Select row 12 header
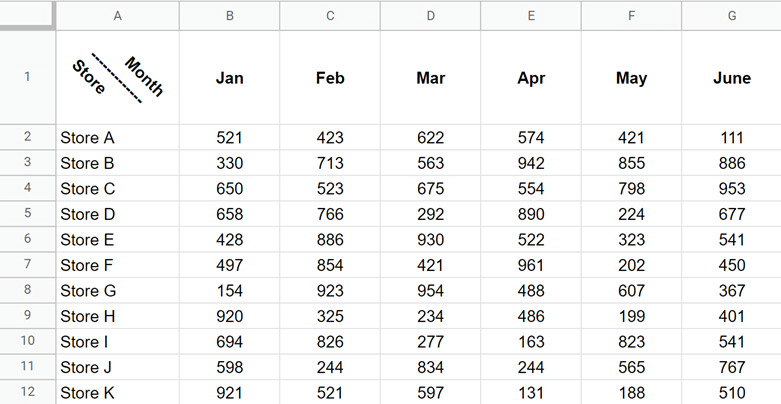Viewport: 781px width, 404px height. 27,392
